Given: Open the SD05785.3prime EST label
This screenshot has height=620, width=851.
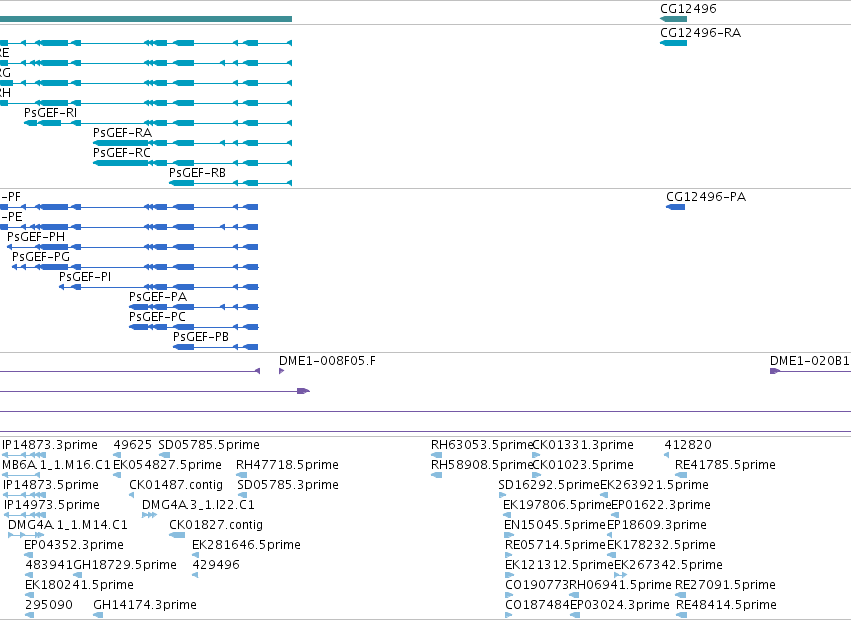Looking at the screenshot, I should (288, 485).
